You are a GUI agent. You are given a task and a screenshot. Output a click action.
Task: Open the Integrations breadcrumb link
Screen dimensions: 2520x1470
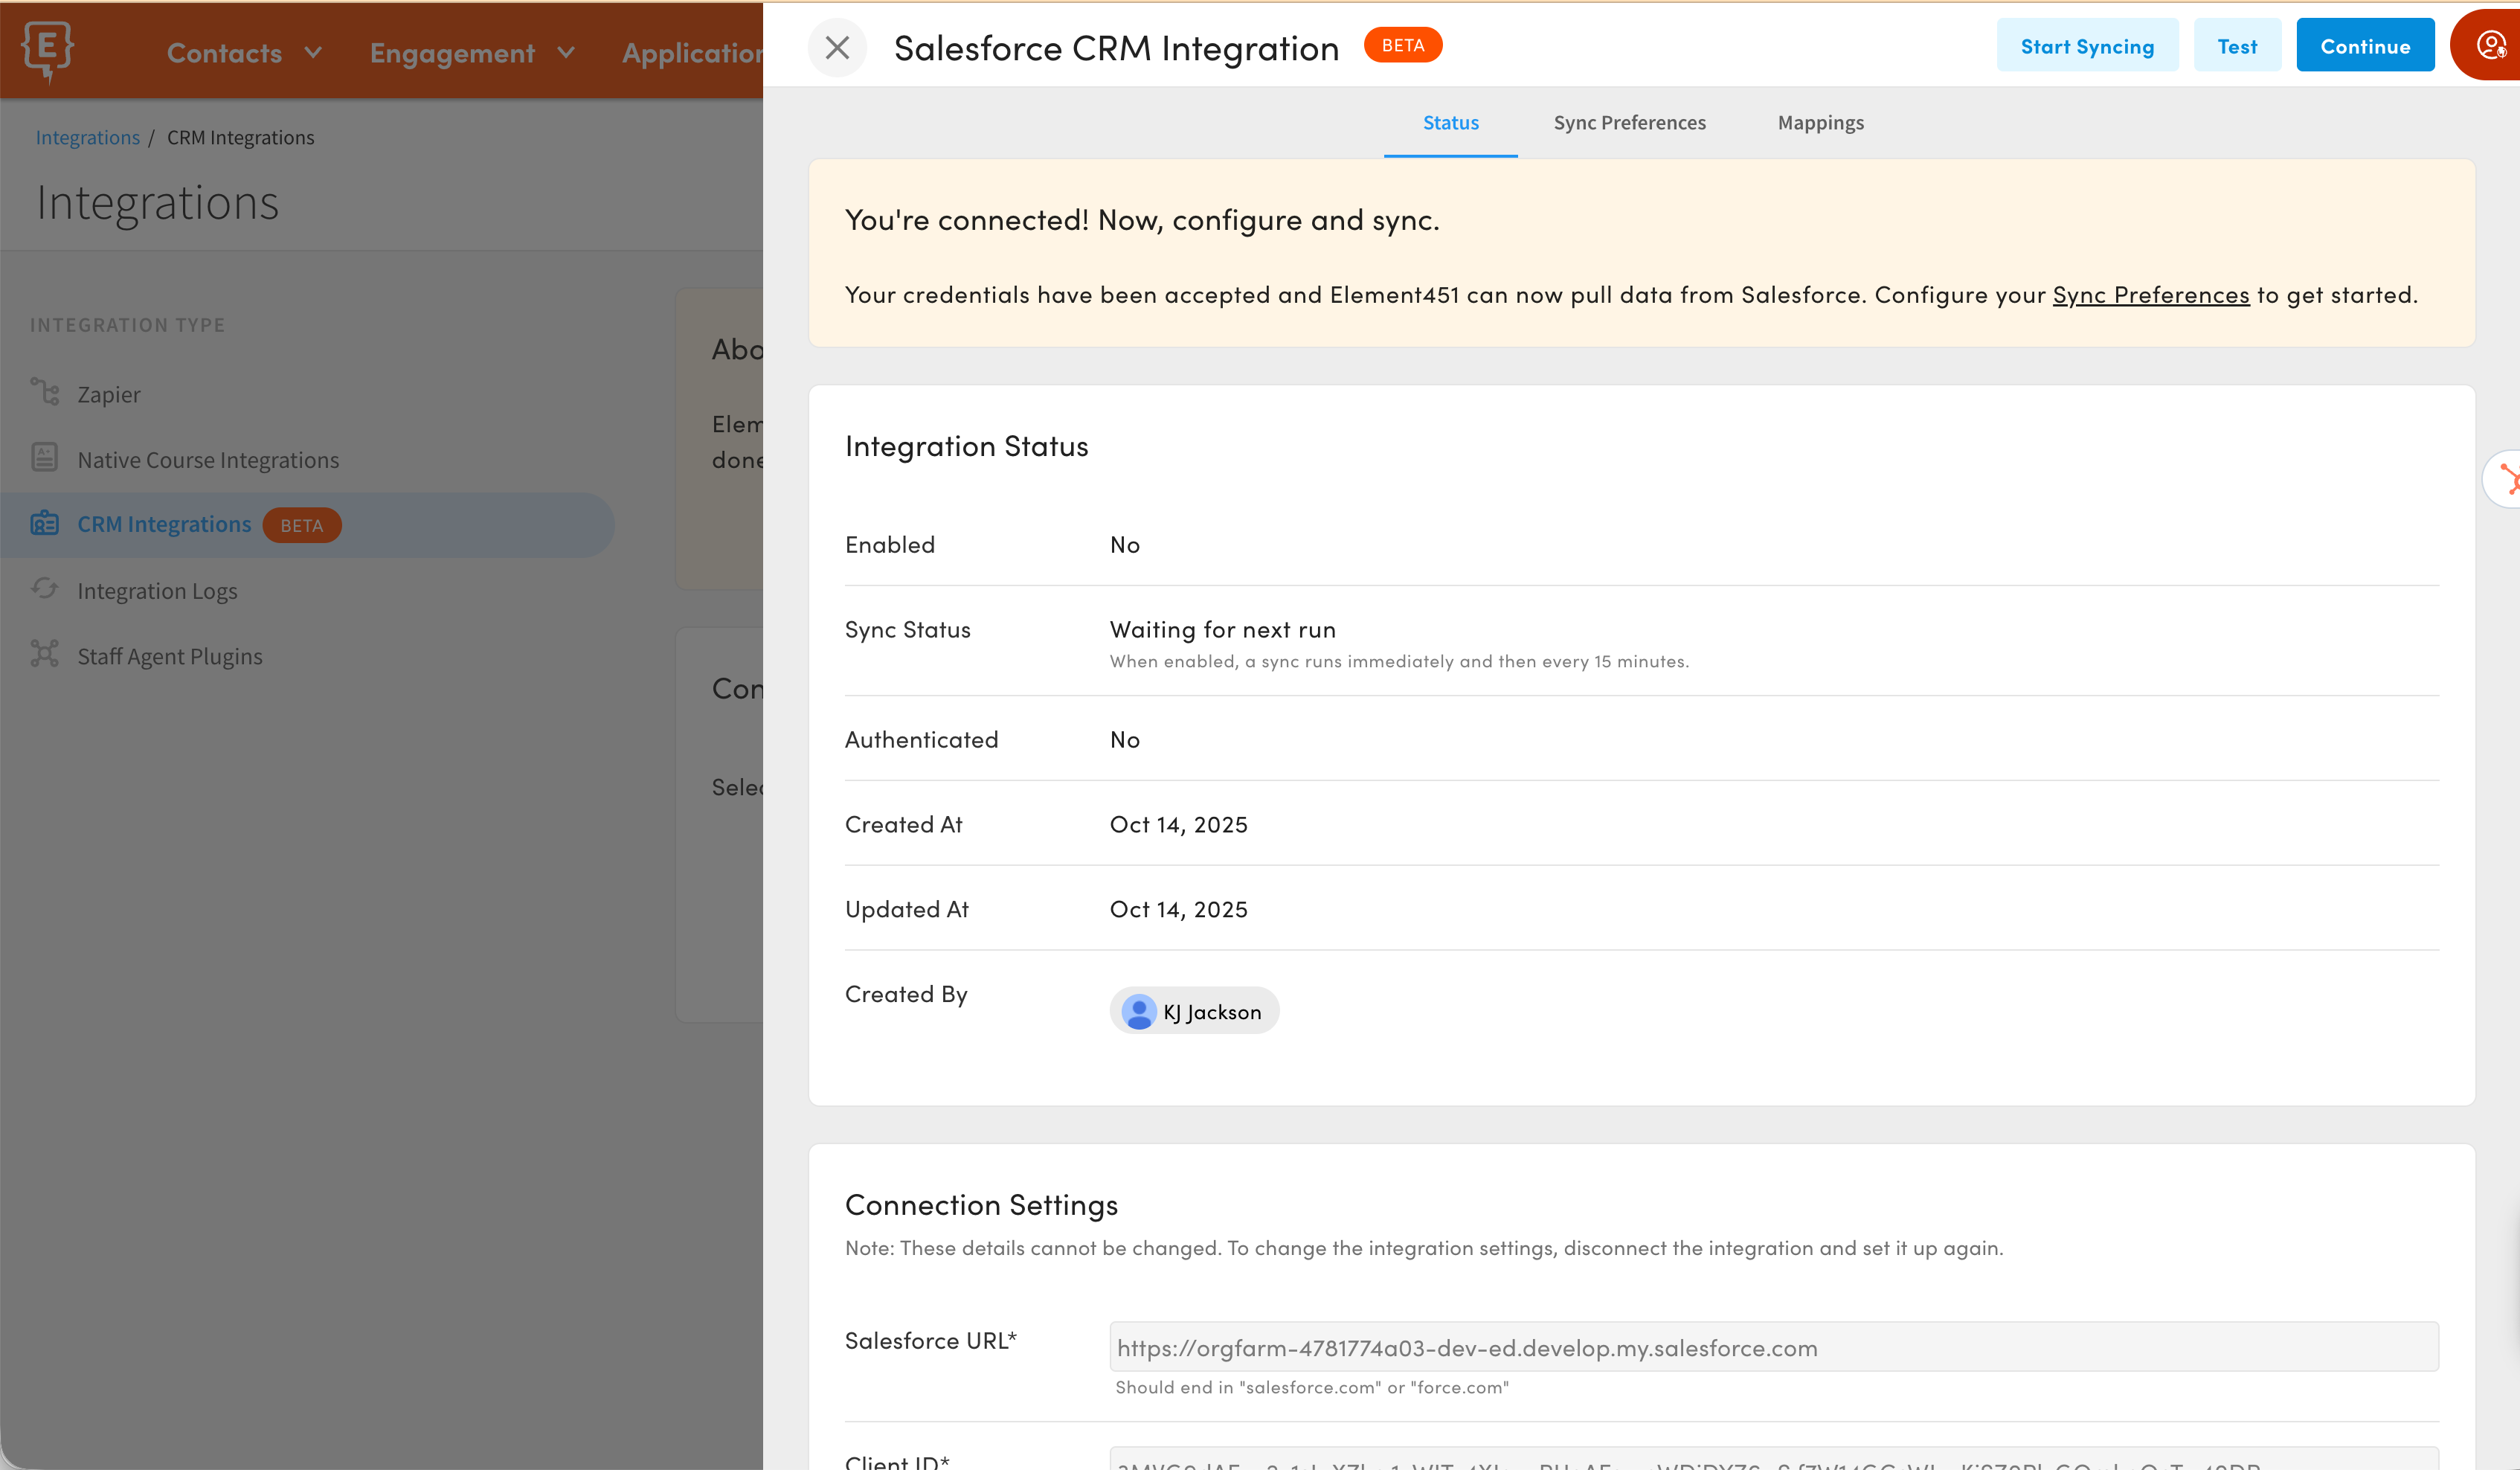point(87,137)
